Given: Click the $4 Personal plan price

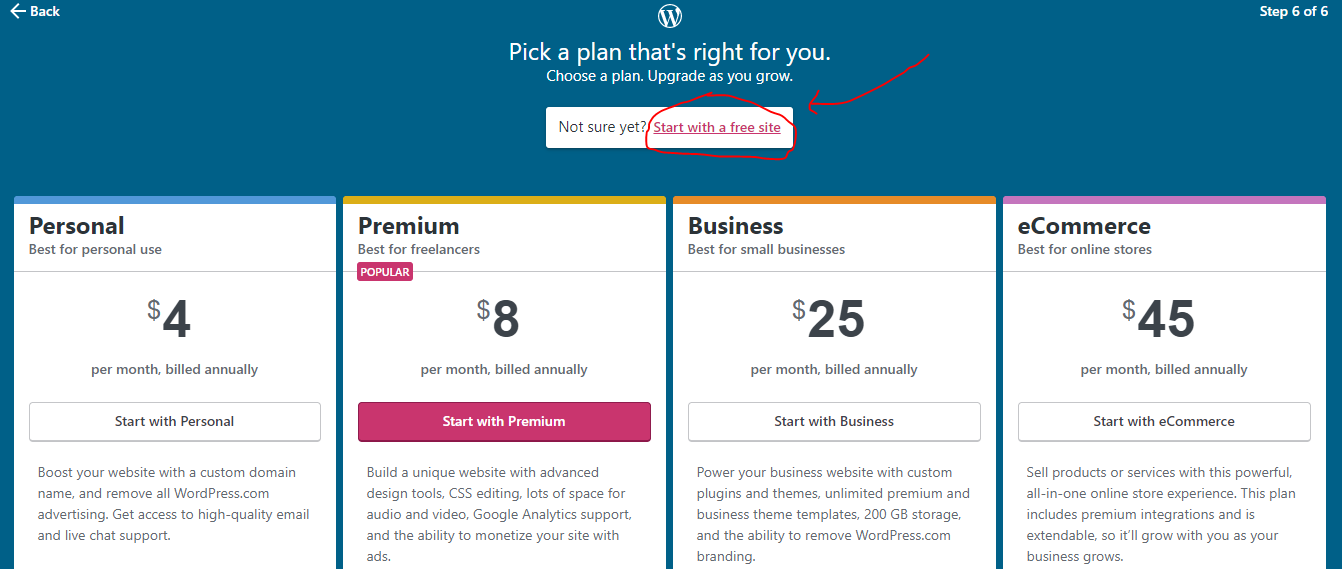Looking at the screenshot, I should tap(170, 319).
